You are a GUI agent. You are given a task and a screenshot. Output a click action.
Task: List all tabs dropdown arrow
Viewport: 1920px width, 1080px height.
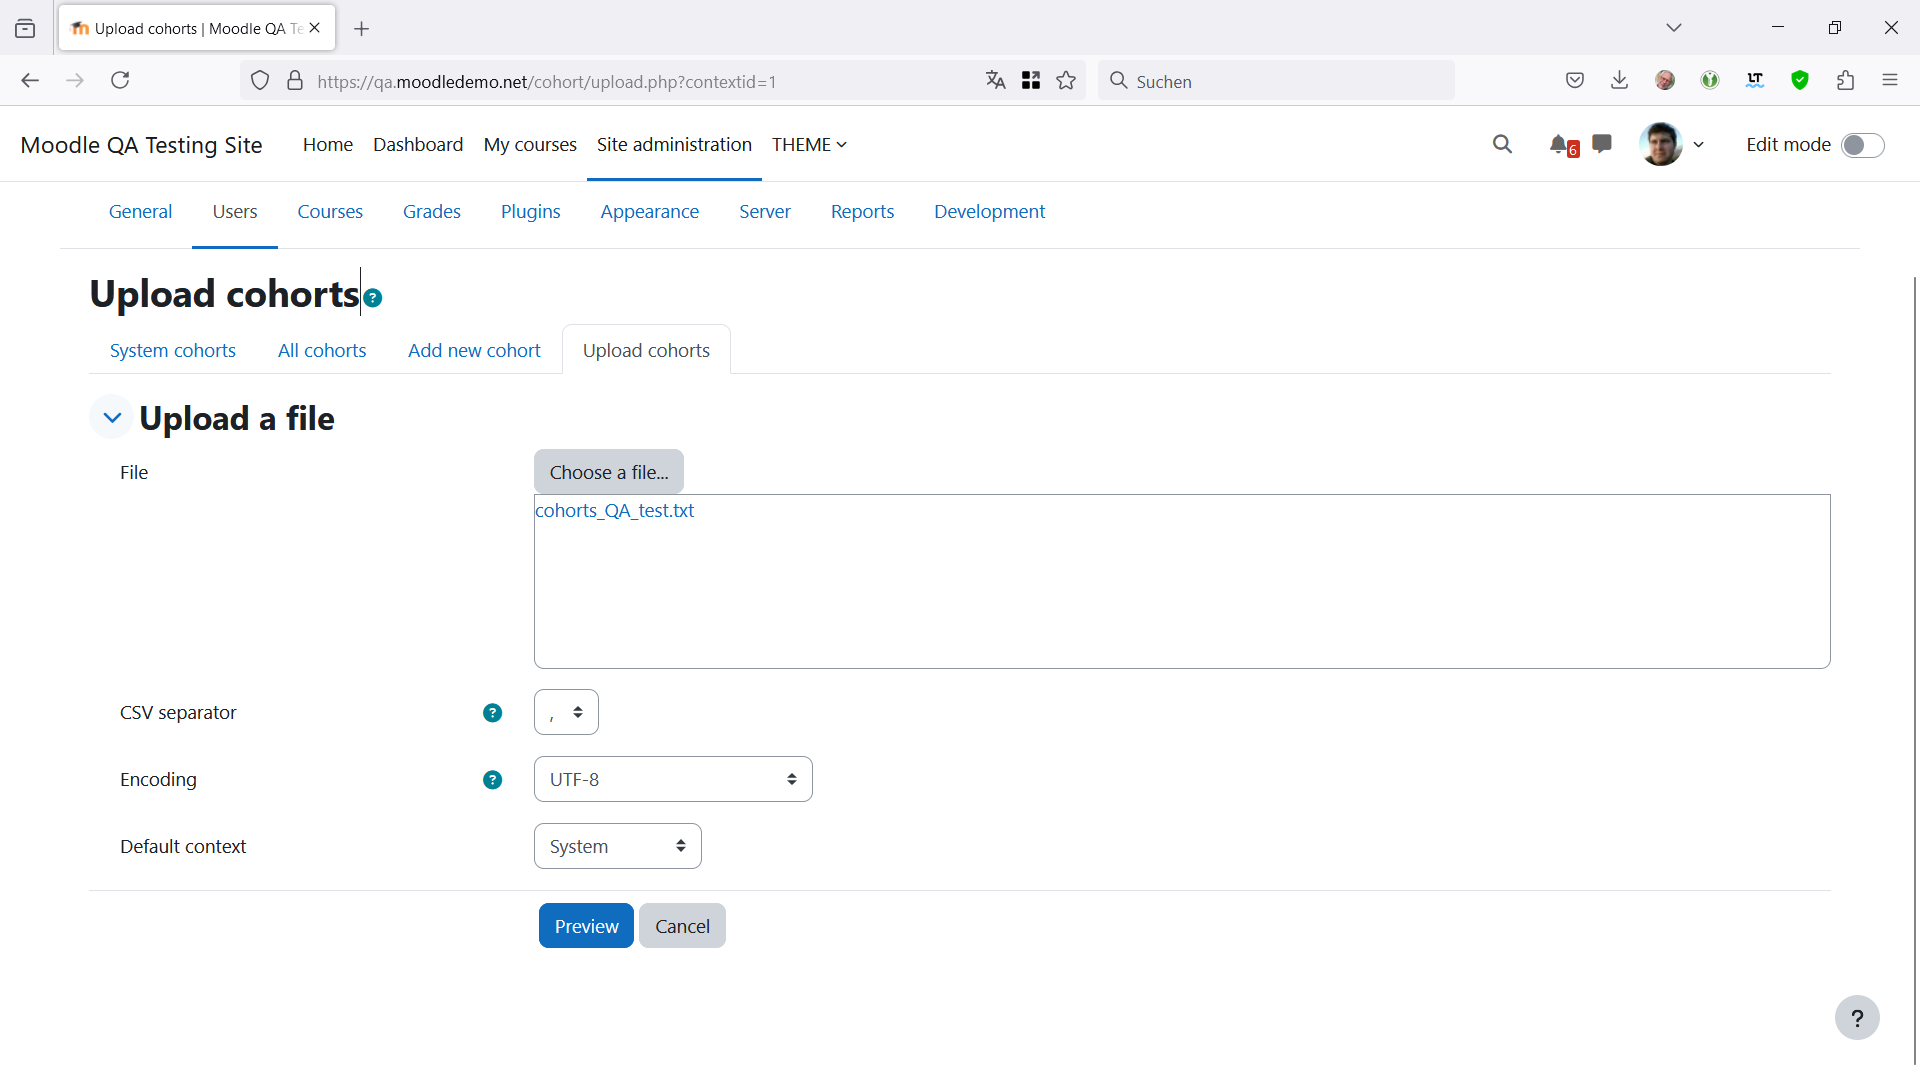click(1674, 28)
